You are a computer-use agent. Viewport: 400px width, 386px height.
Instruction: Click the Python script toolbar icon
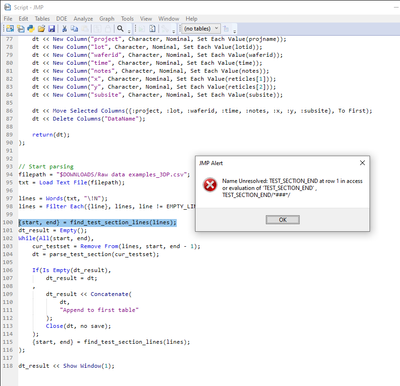tap(31, 29)
